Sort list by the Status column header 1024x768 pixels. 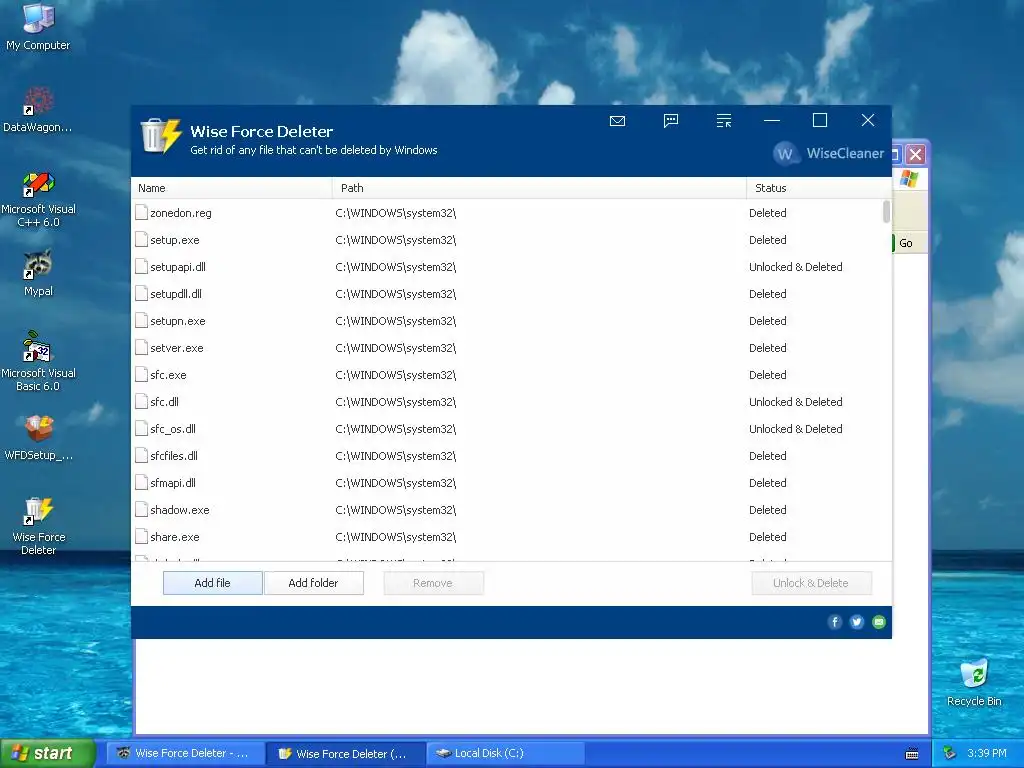[819, 188]
